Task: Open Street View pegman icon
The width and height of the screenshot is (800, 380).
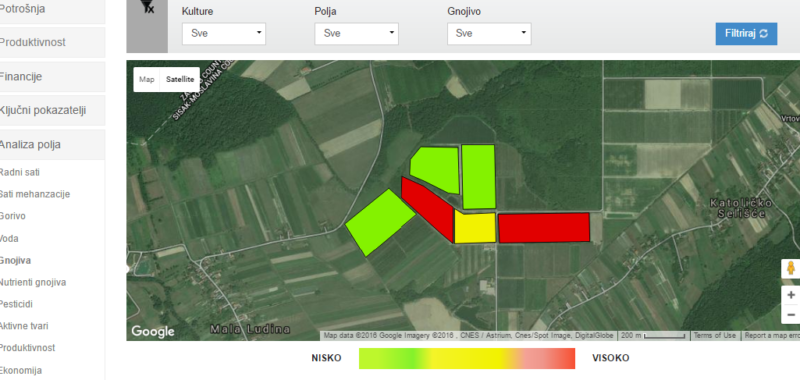Action: coord(791,268)
